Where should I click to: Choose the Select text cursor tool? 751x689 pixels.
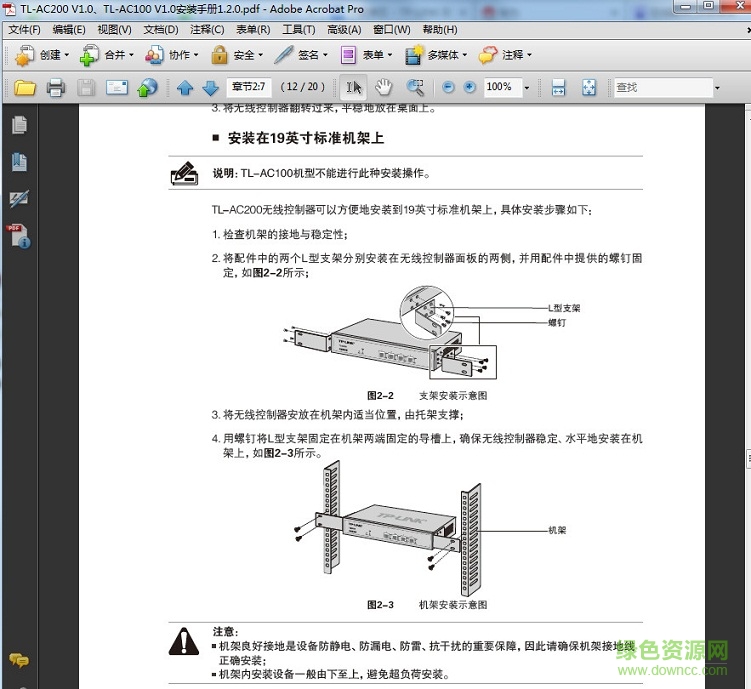(x=353, y=88)
